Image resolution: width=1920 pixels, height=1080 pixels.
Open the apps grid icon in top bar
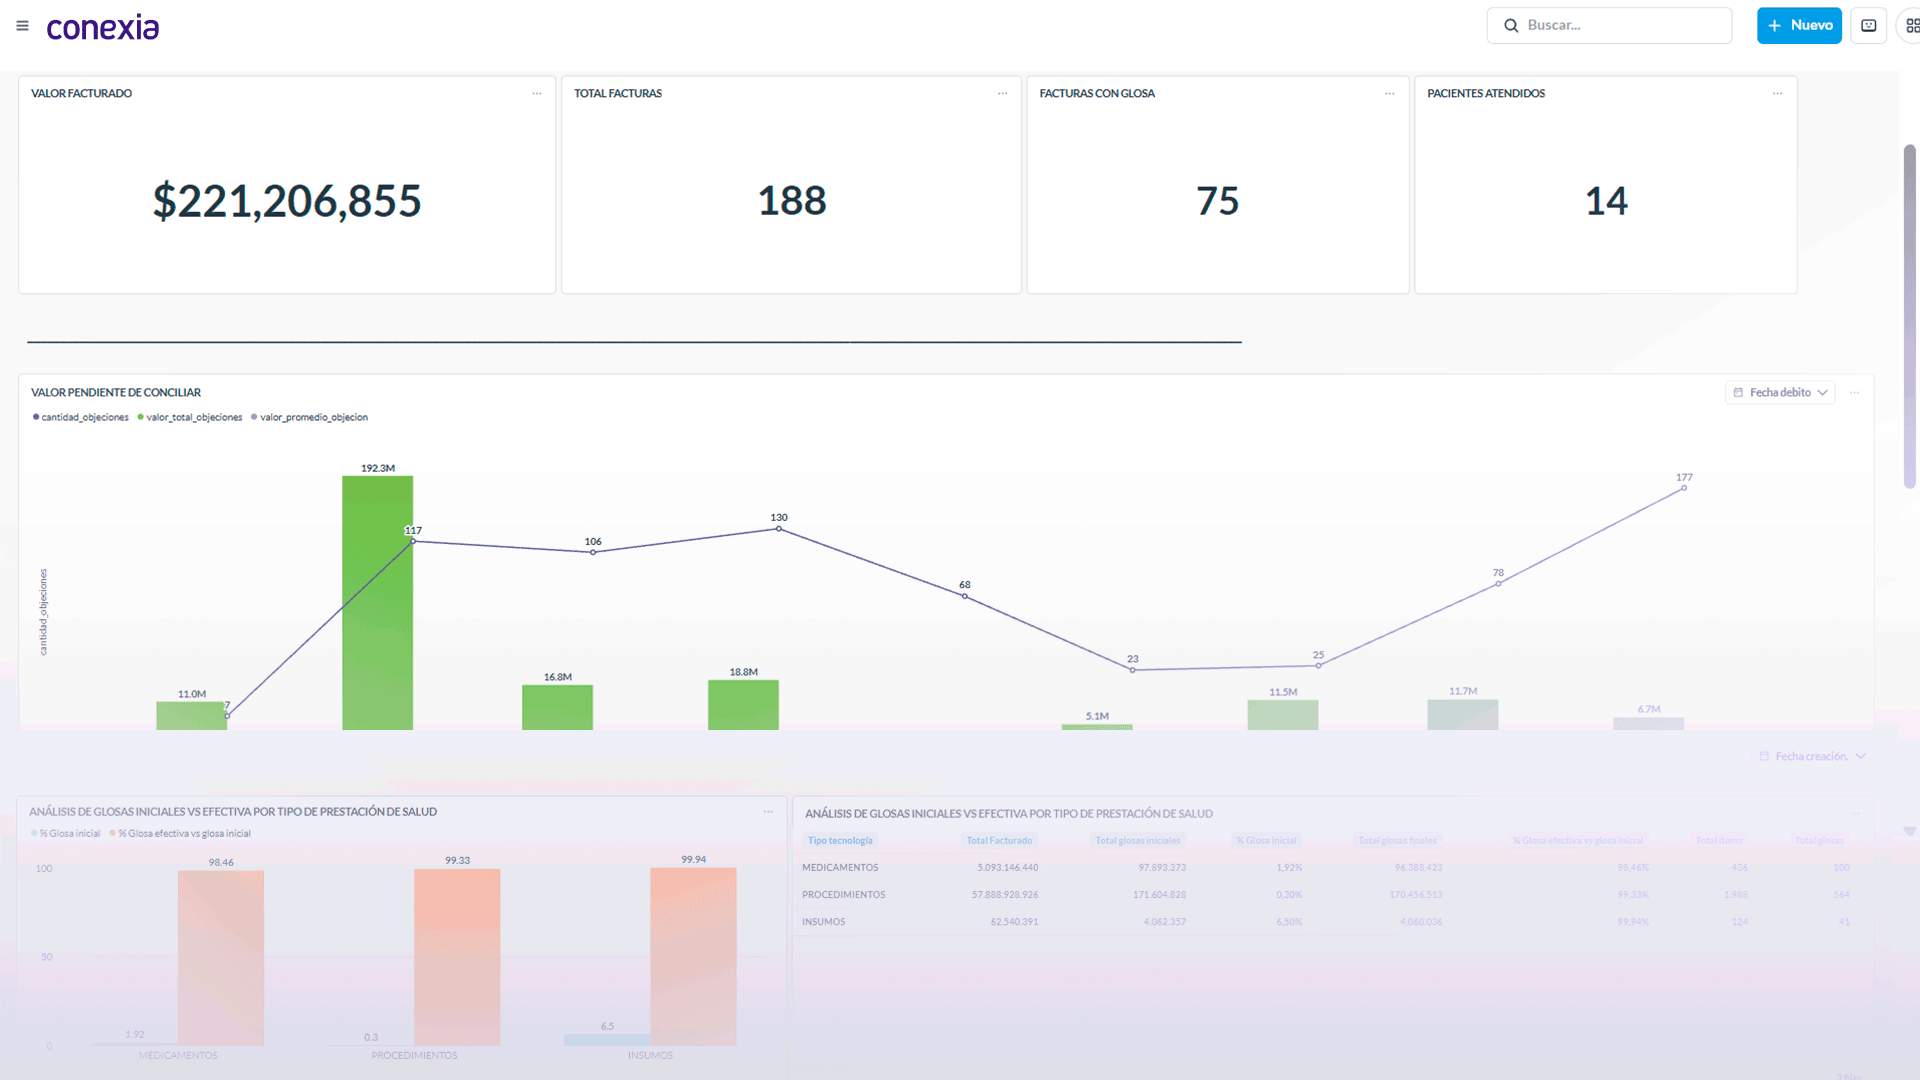[x=1911, y=26]
